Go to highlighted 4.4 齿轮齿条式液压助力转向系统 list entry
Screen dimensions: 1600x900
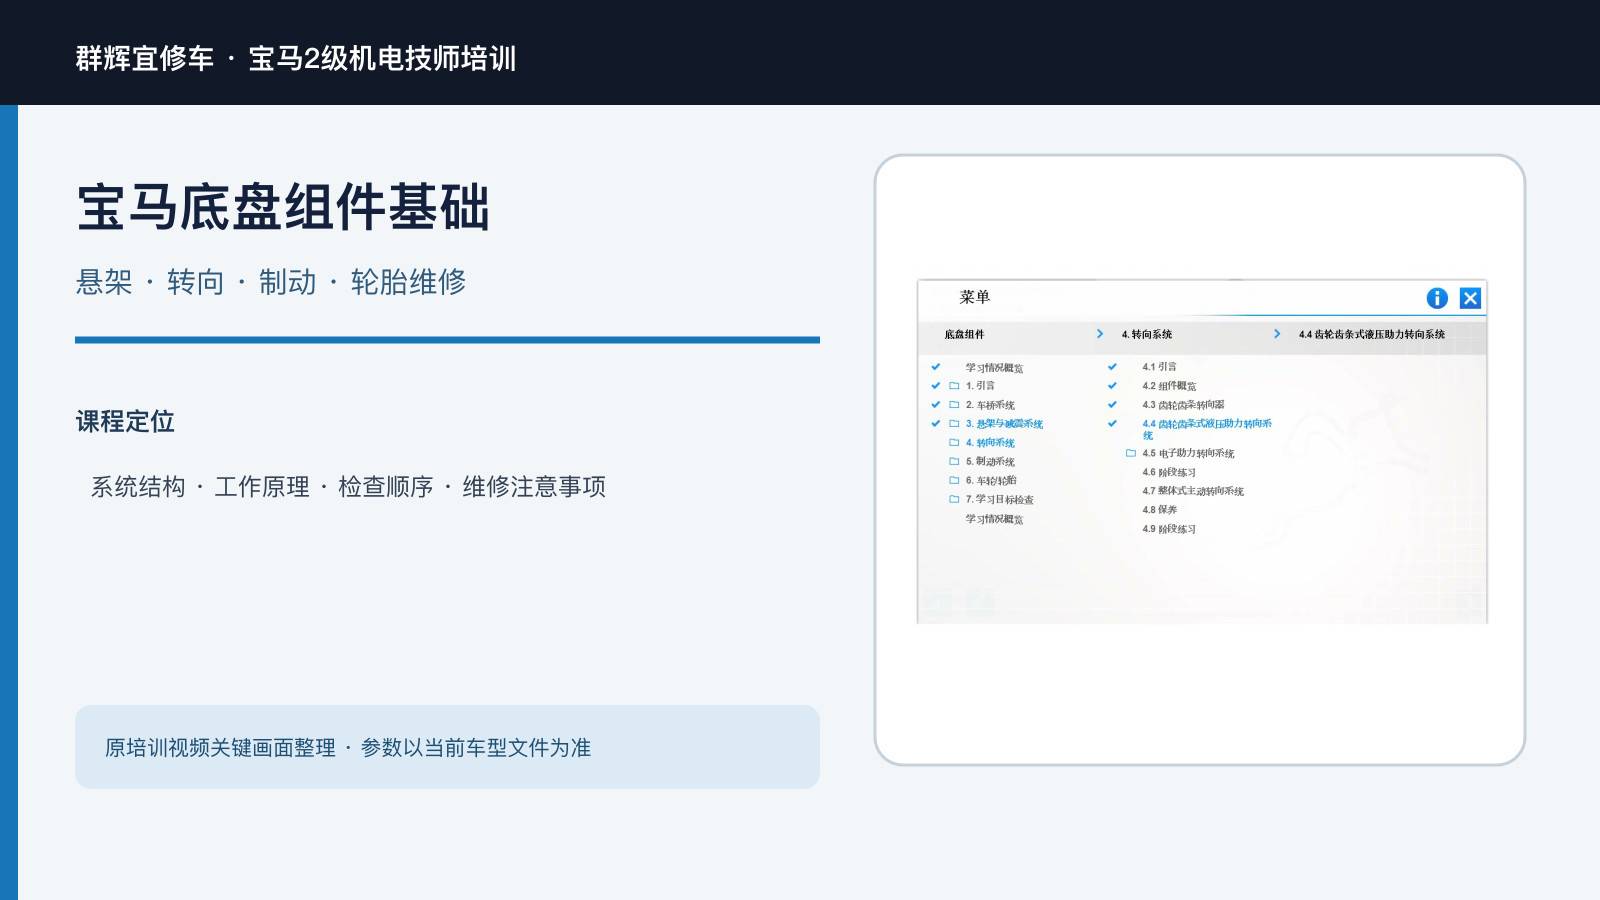(1207, 429)
